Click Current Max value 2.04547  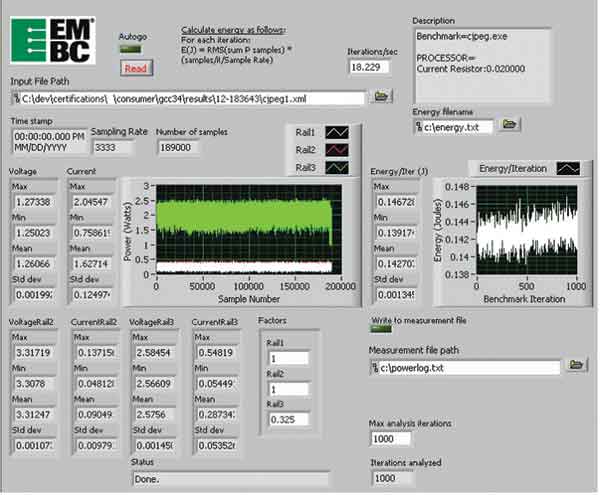click(92, 202)
